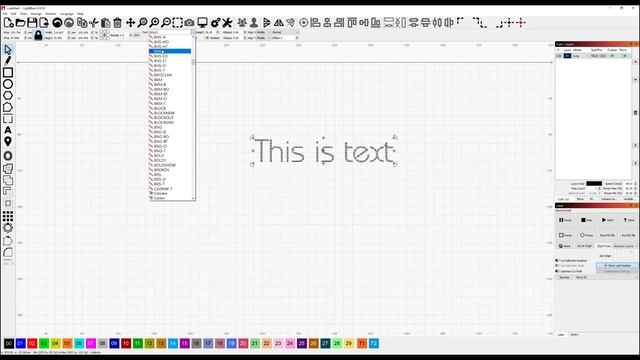
Task: Click the Undo icon
Action: [57, 23]
